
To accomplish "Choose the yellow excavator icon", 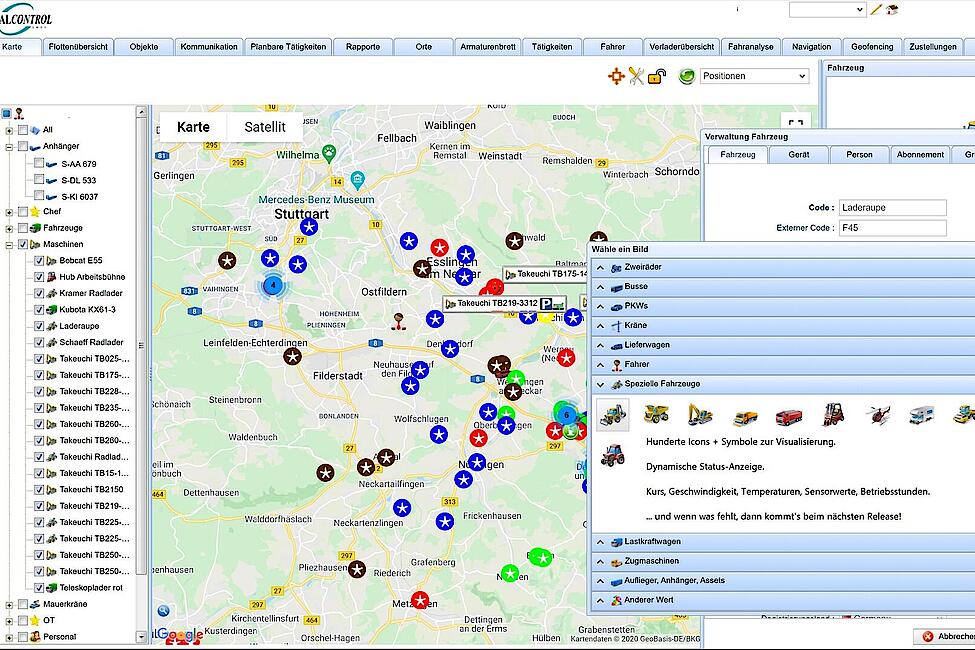I will 701,415.
